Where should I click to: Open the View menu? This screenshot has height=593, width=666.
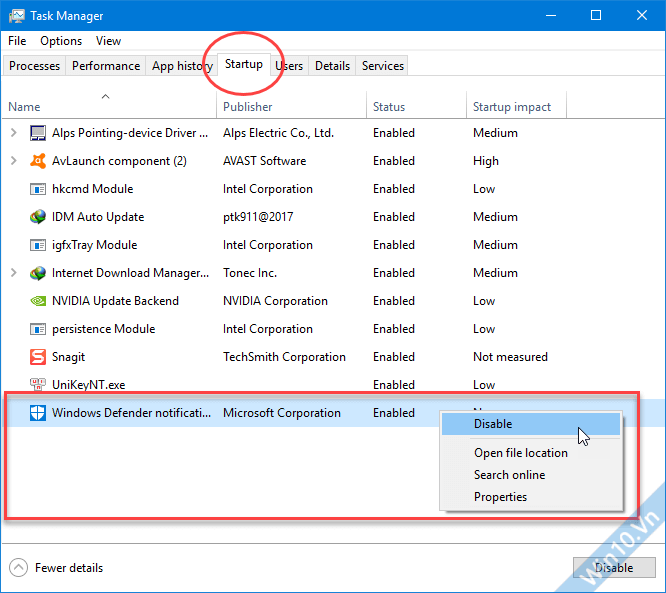108,41
